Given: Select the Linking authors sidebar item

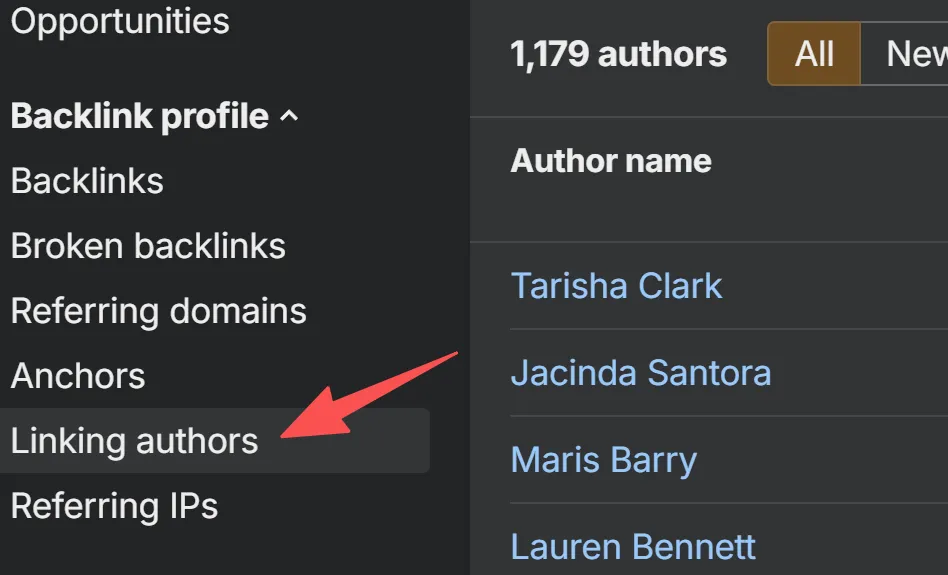Looking at the screenshot, I should coord(135,441).
